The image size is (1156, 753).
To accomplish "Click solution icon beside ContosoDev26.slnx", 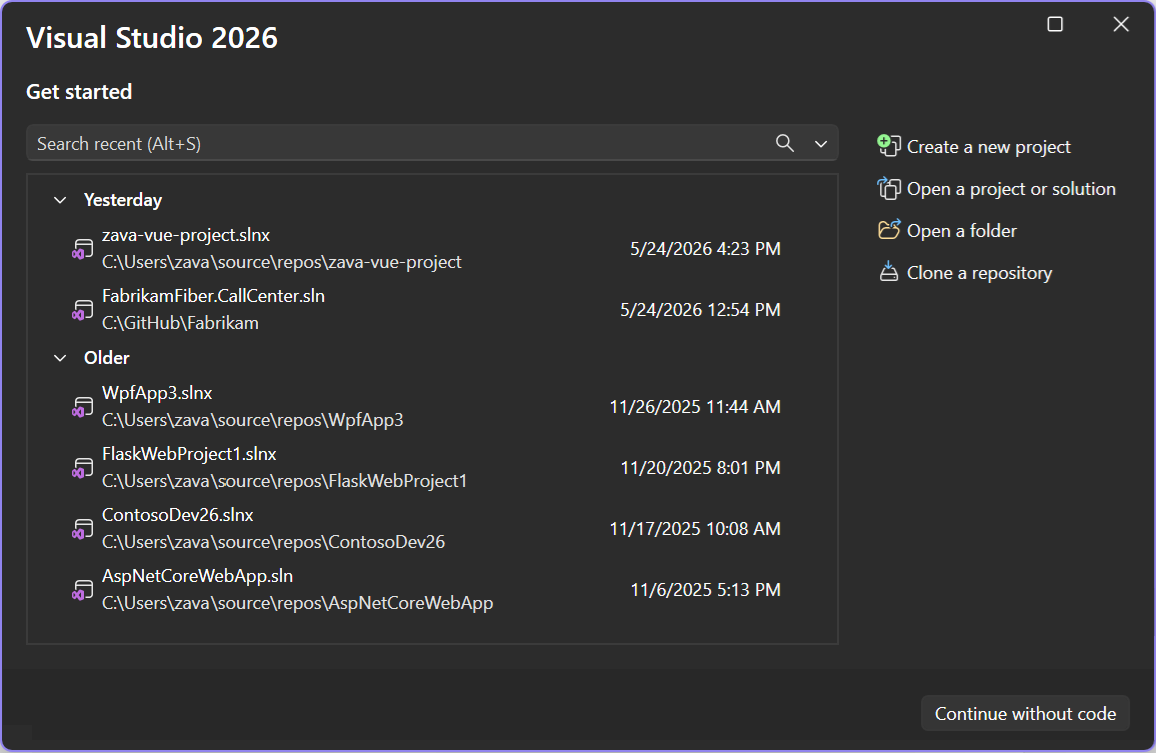I will [x=82, y=529].
